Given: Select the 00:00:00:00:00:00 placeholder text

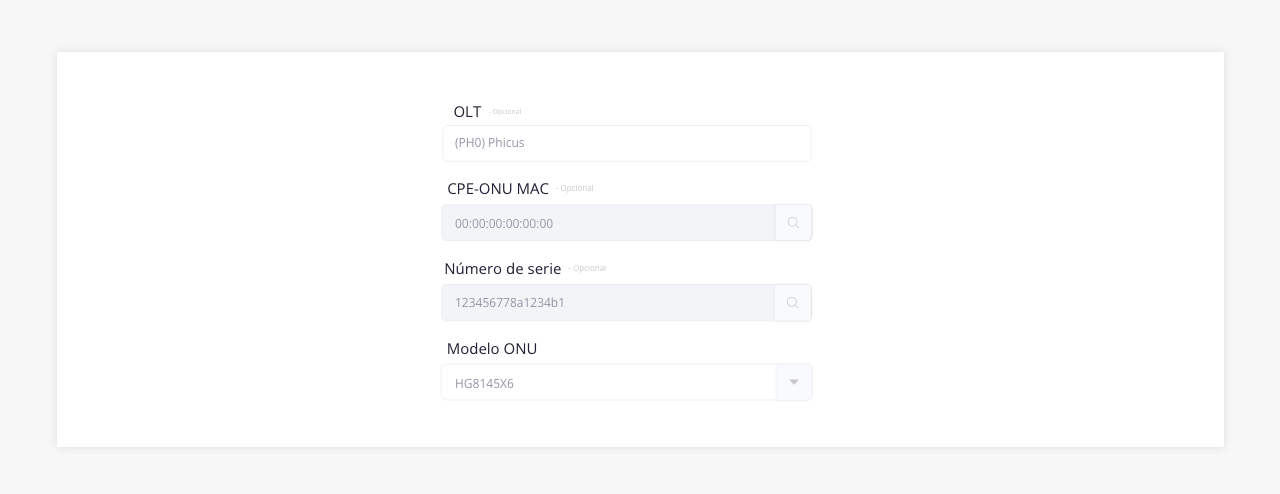Looking at the screenshot, I should (504, 224).
